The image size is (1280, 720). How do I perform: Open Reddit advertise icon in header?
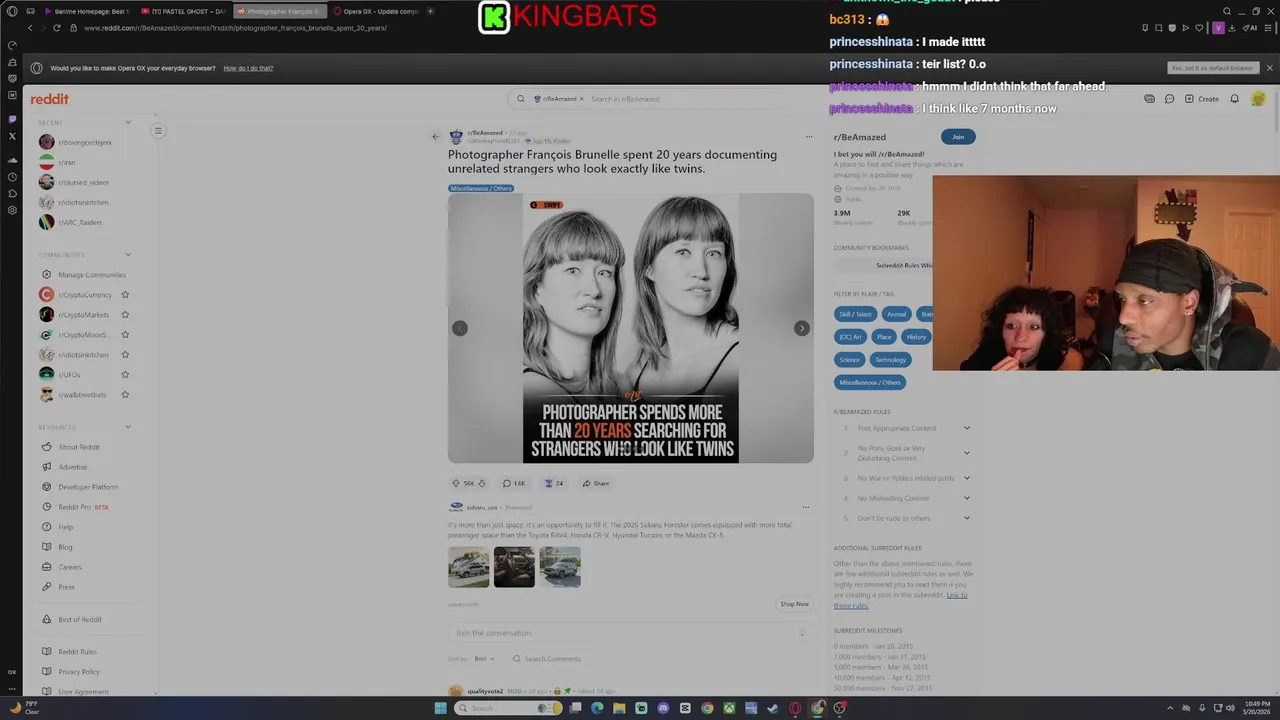pos(1149,99)
